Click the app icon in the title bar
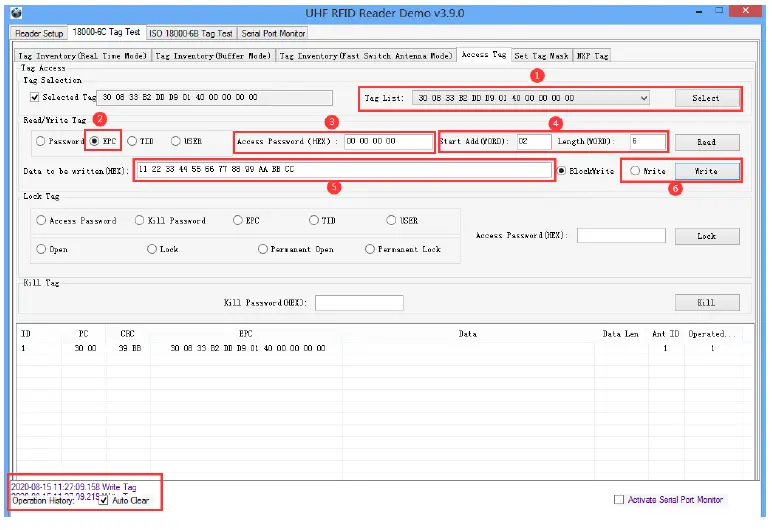The width and height of the screenshot is (772, 530). pos(16,13)
